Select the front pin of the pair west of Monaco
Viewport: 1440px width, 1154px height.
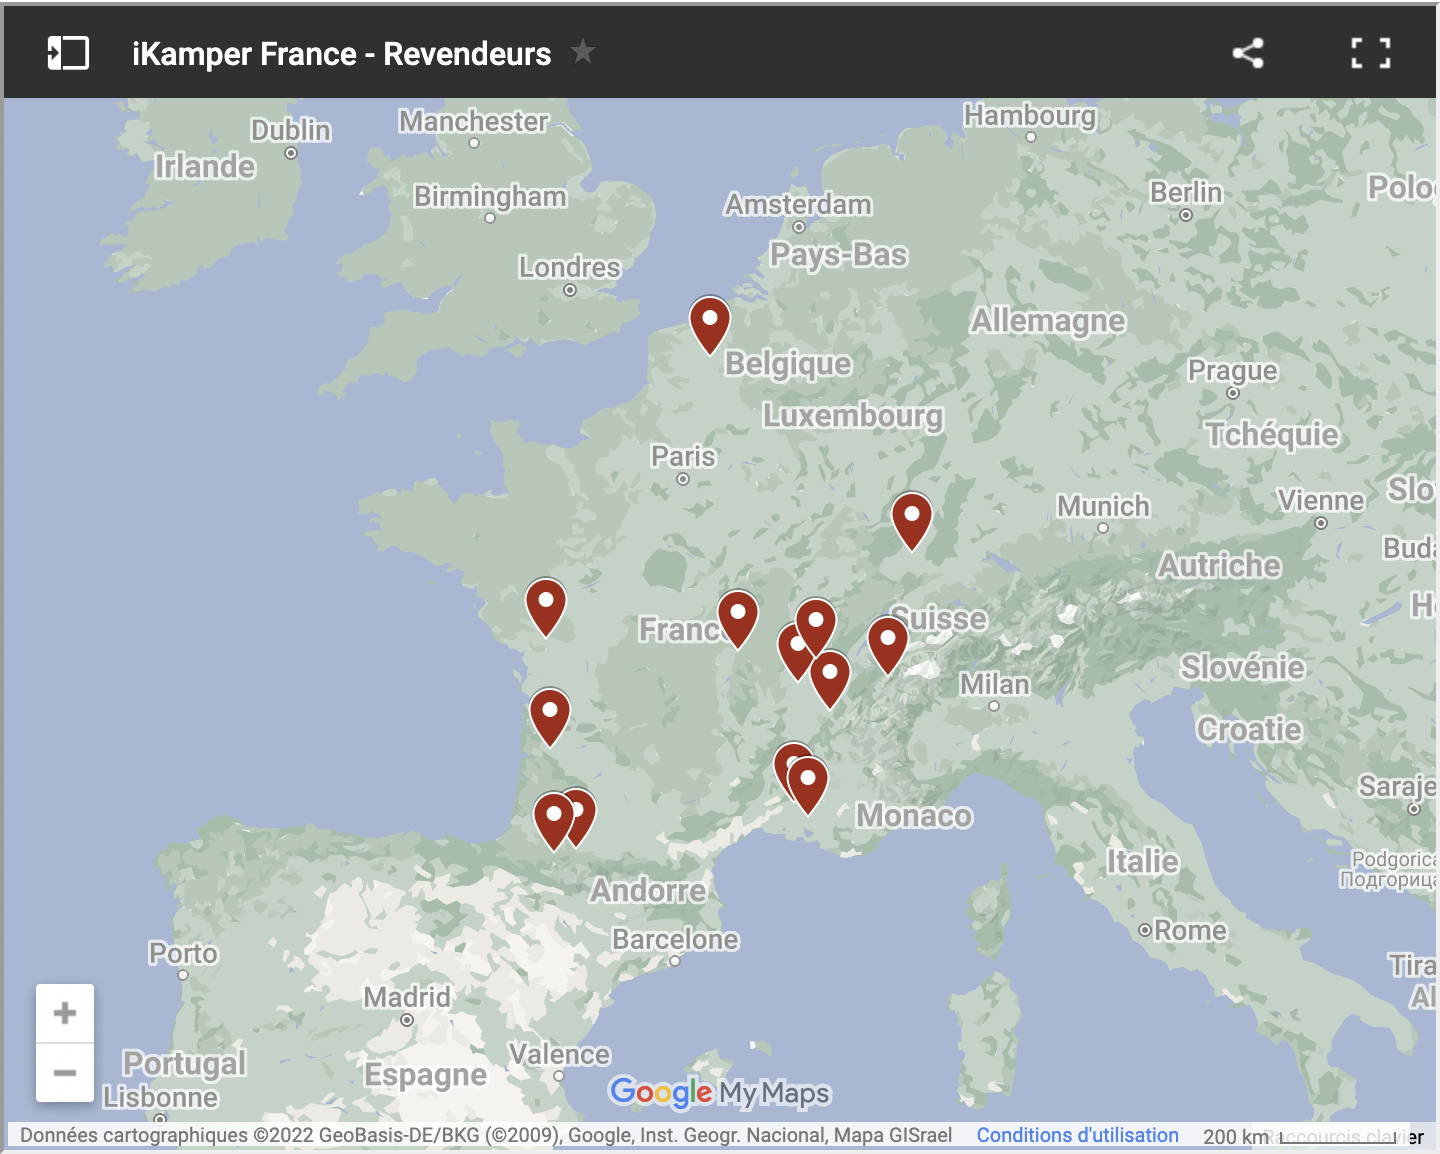coord(808,785)
